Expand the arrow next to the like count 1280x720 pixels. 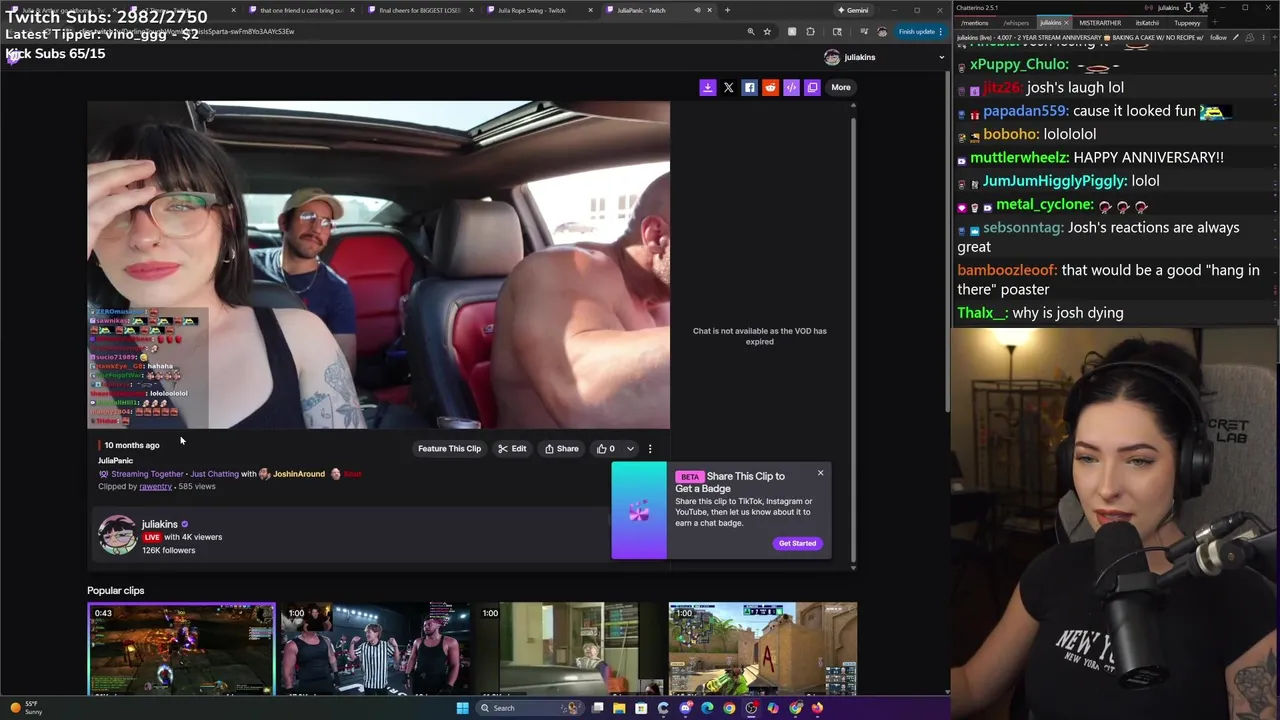pyautogui.click(x=630, y=448)
